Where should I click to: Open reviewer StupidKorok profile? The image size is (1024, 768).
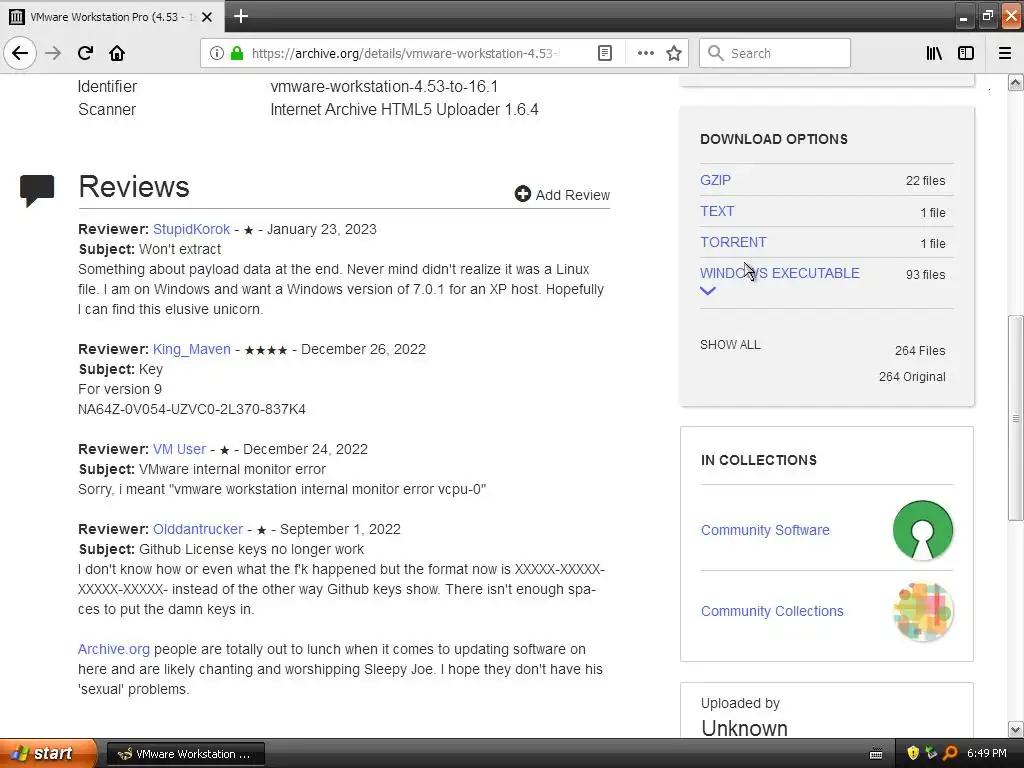(191, 229)
